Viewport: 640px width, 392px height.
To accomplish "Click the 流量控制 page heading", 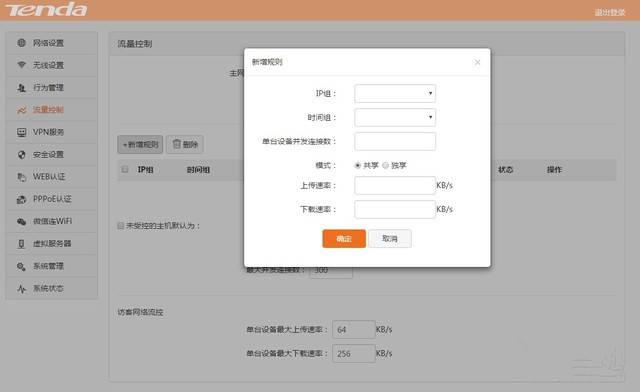I will click(x=135, y=44).
